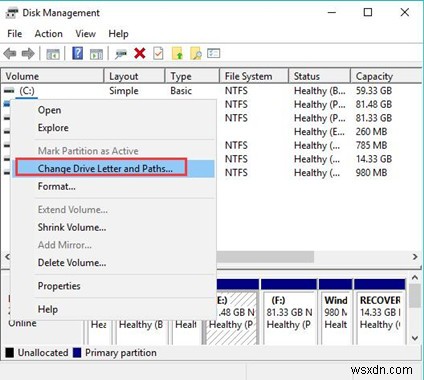Click the 980 MB capacity cell in list
Image resolution: width=424 pixels, height=380 pixels.
click(x=371, y=173)
